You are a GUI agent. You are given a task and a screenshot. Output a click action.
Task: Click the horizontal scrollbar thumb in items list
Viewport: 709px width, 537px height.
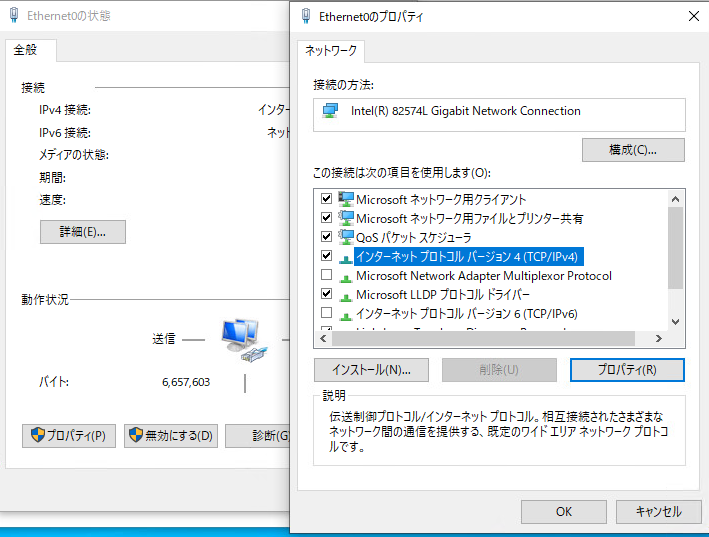(483, 339)
